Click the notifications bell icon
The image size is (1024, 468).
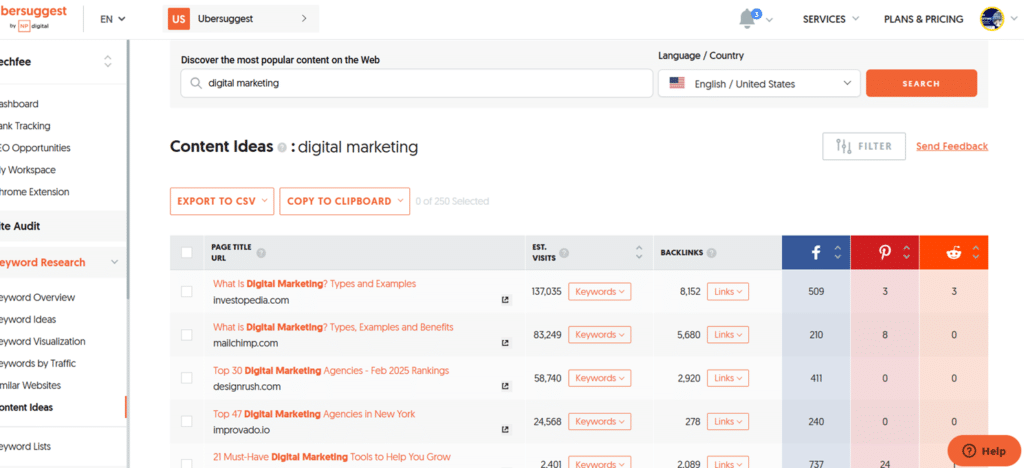coord(747,19)
